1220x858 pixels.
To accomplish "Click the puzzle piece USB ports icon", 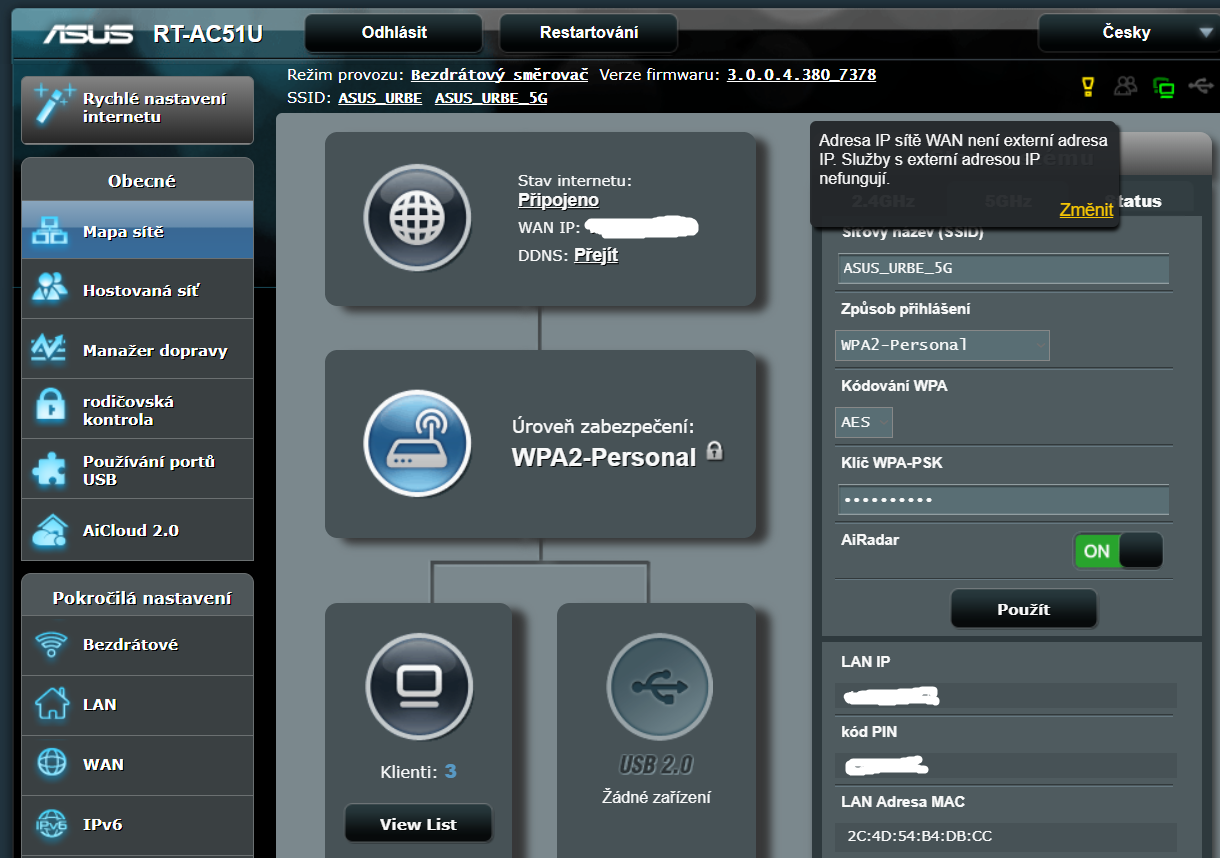I will 50,470.
